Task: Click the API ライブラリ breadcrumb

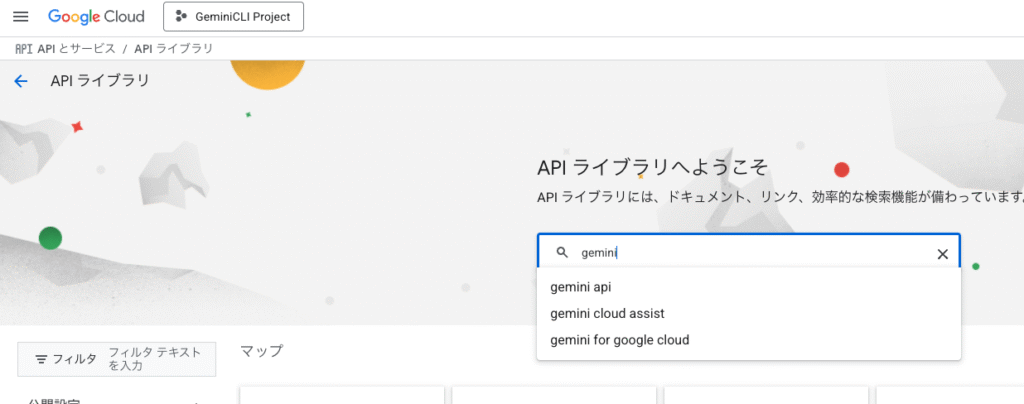Action: pyautogui.click(x=173, y=48)
